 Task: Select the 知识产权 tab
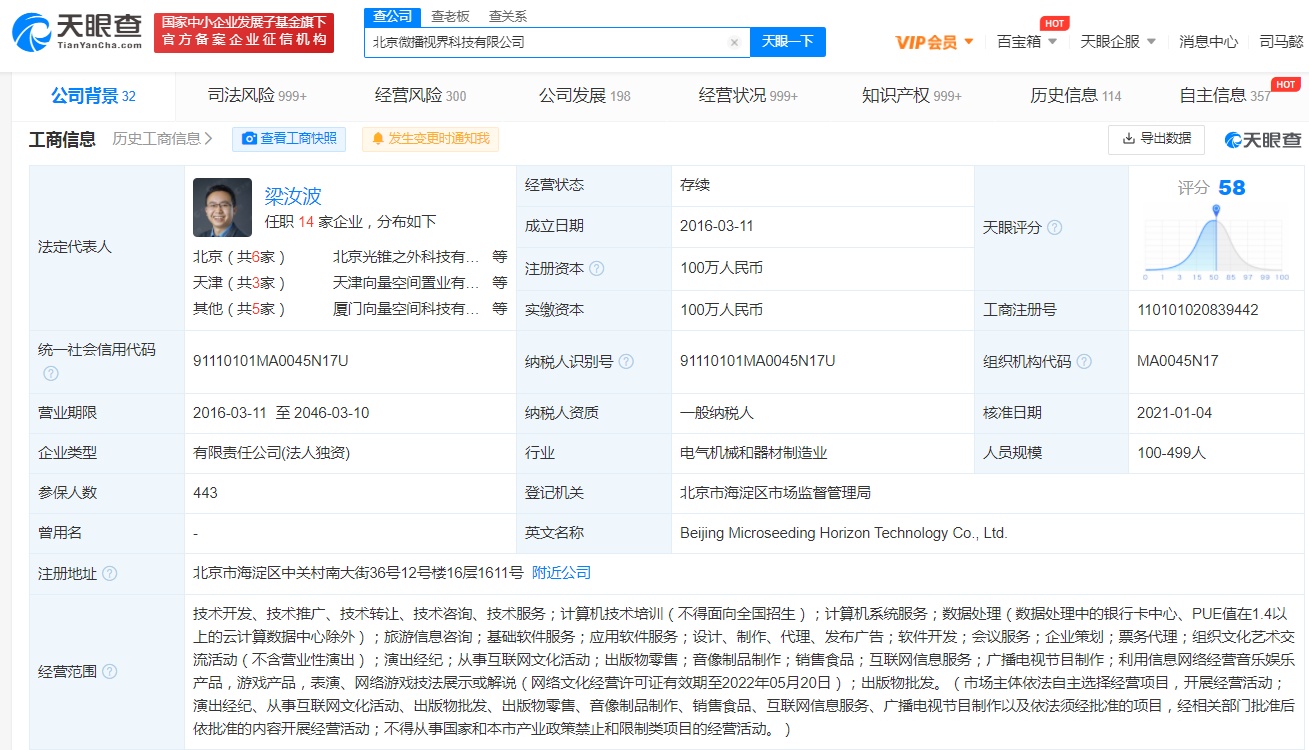[911, 96]
